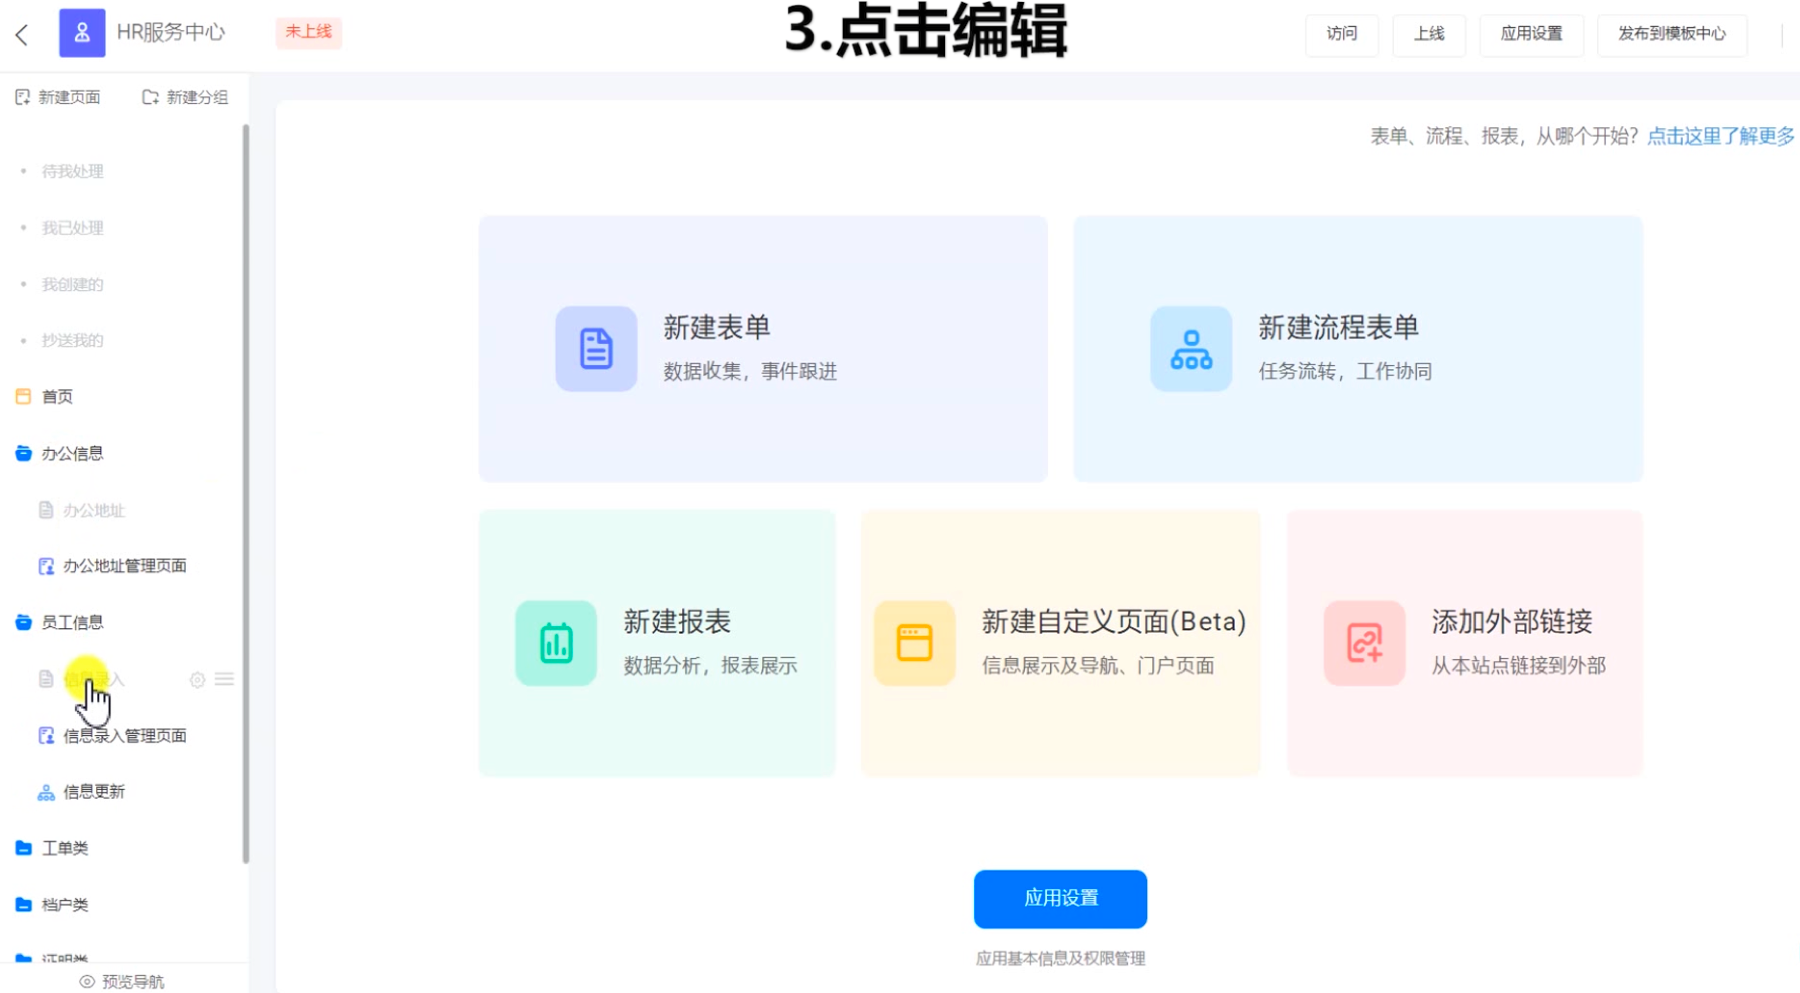Image resolution: width=1800 pixels, height=993 pixels.
Task: Go back using the left arrow
Action: click(x=22, y=35)
